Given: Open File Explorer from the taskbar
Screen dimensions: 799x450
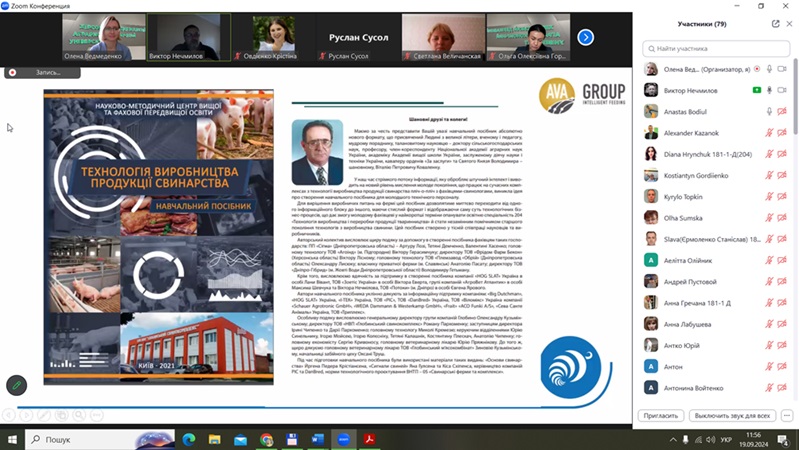Looking at the screenshot, I should [215, 439].
